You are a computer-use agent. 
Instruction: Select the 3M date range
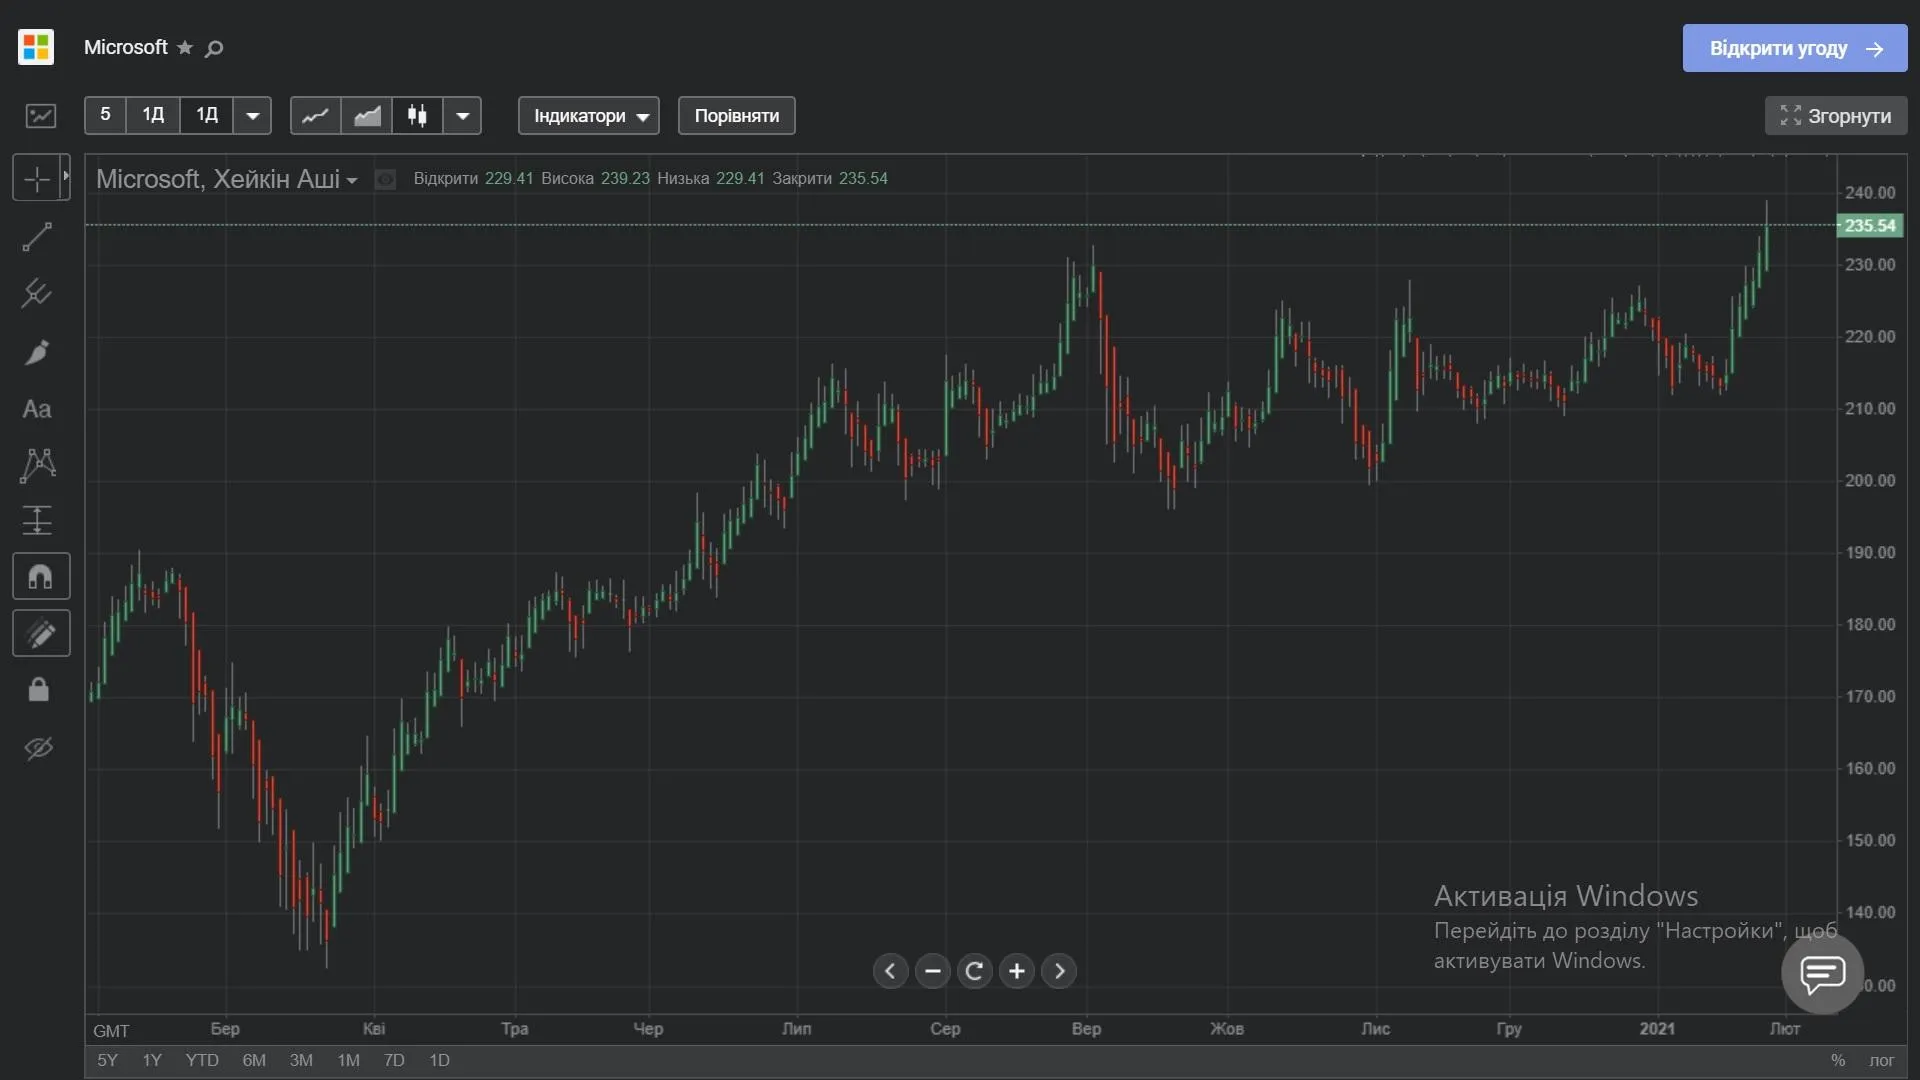click(x=301, y=1060)
